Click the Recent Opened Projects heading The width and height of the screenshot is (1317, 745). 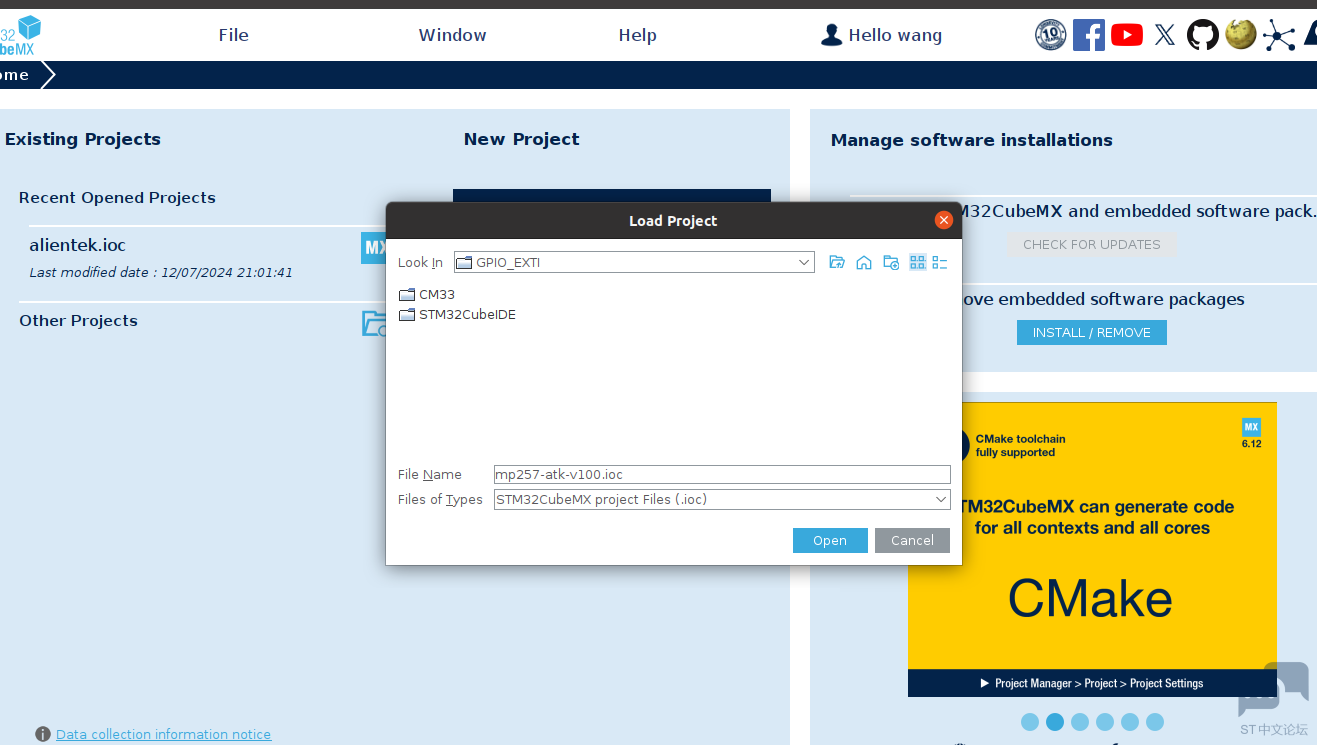pos(117,198)
